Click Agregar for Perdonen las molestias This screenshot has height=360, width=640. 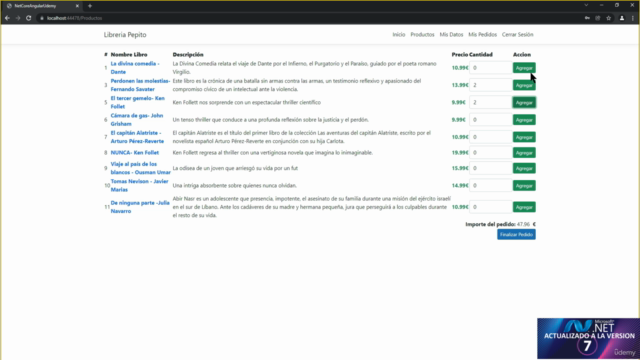coord(524,85)
